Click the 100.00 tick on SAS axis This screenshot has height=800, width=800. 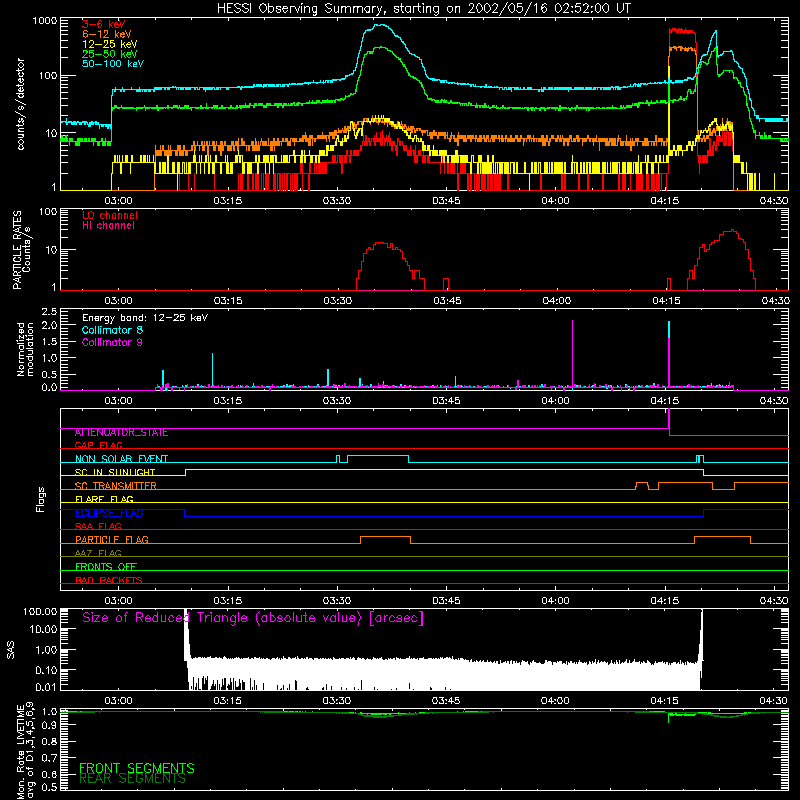pos(40,612)
